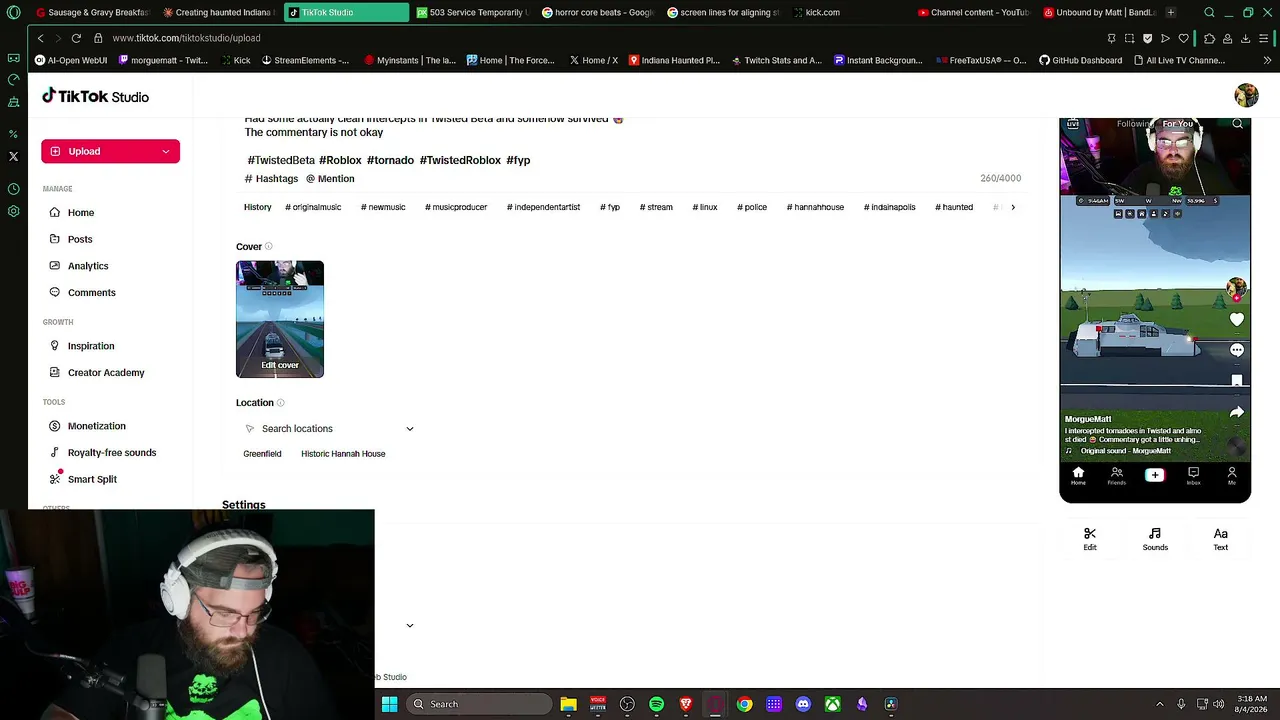Open File Explorer from the taskbar
The width and height of the screenshot is (1280, 720).
point(568,704)
